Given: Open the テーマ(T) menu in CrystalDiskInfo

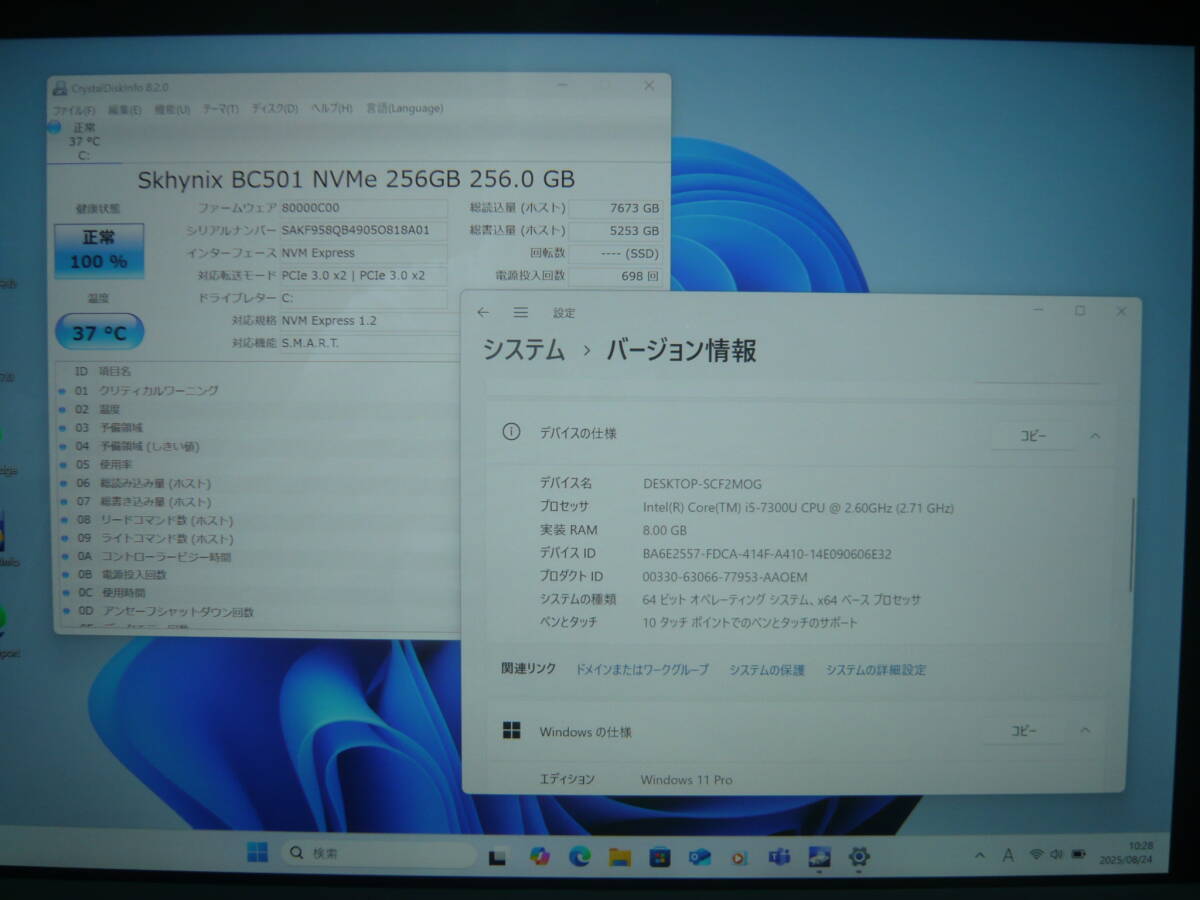Looking at the screenshot, I should (220, 109).
